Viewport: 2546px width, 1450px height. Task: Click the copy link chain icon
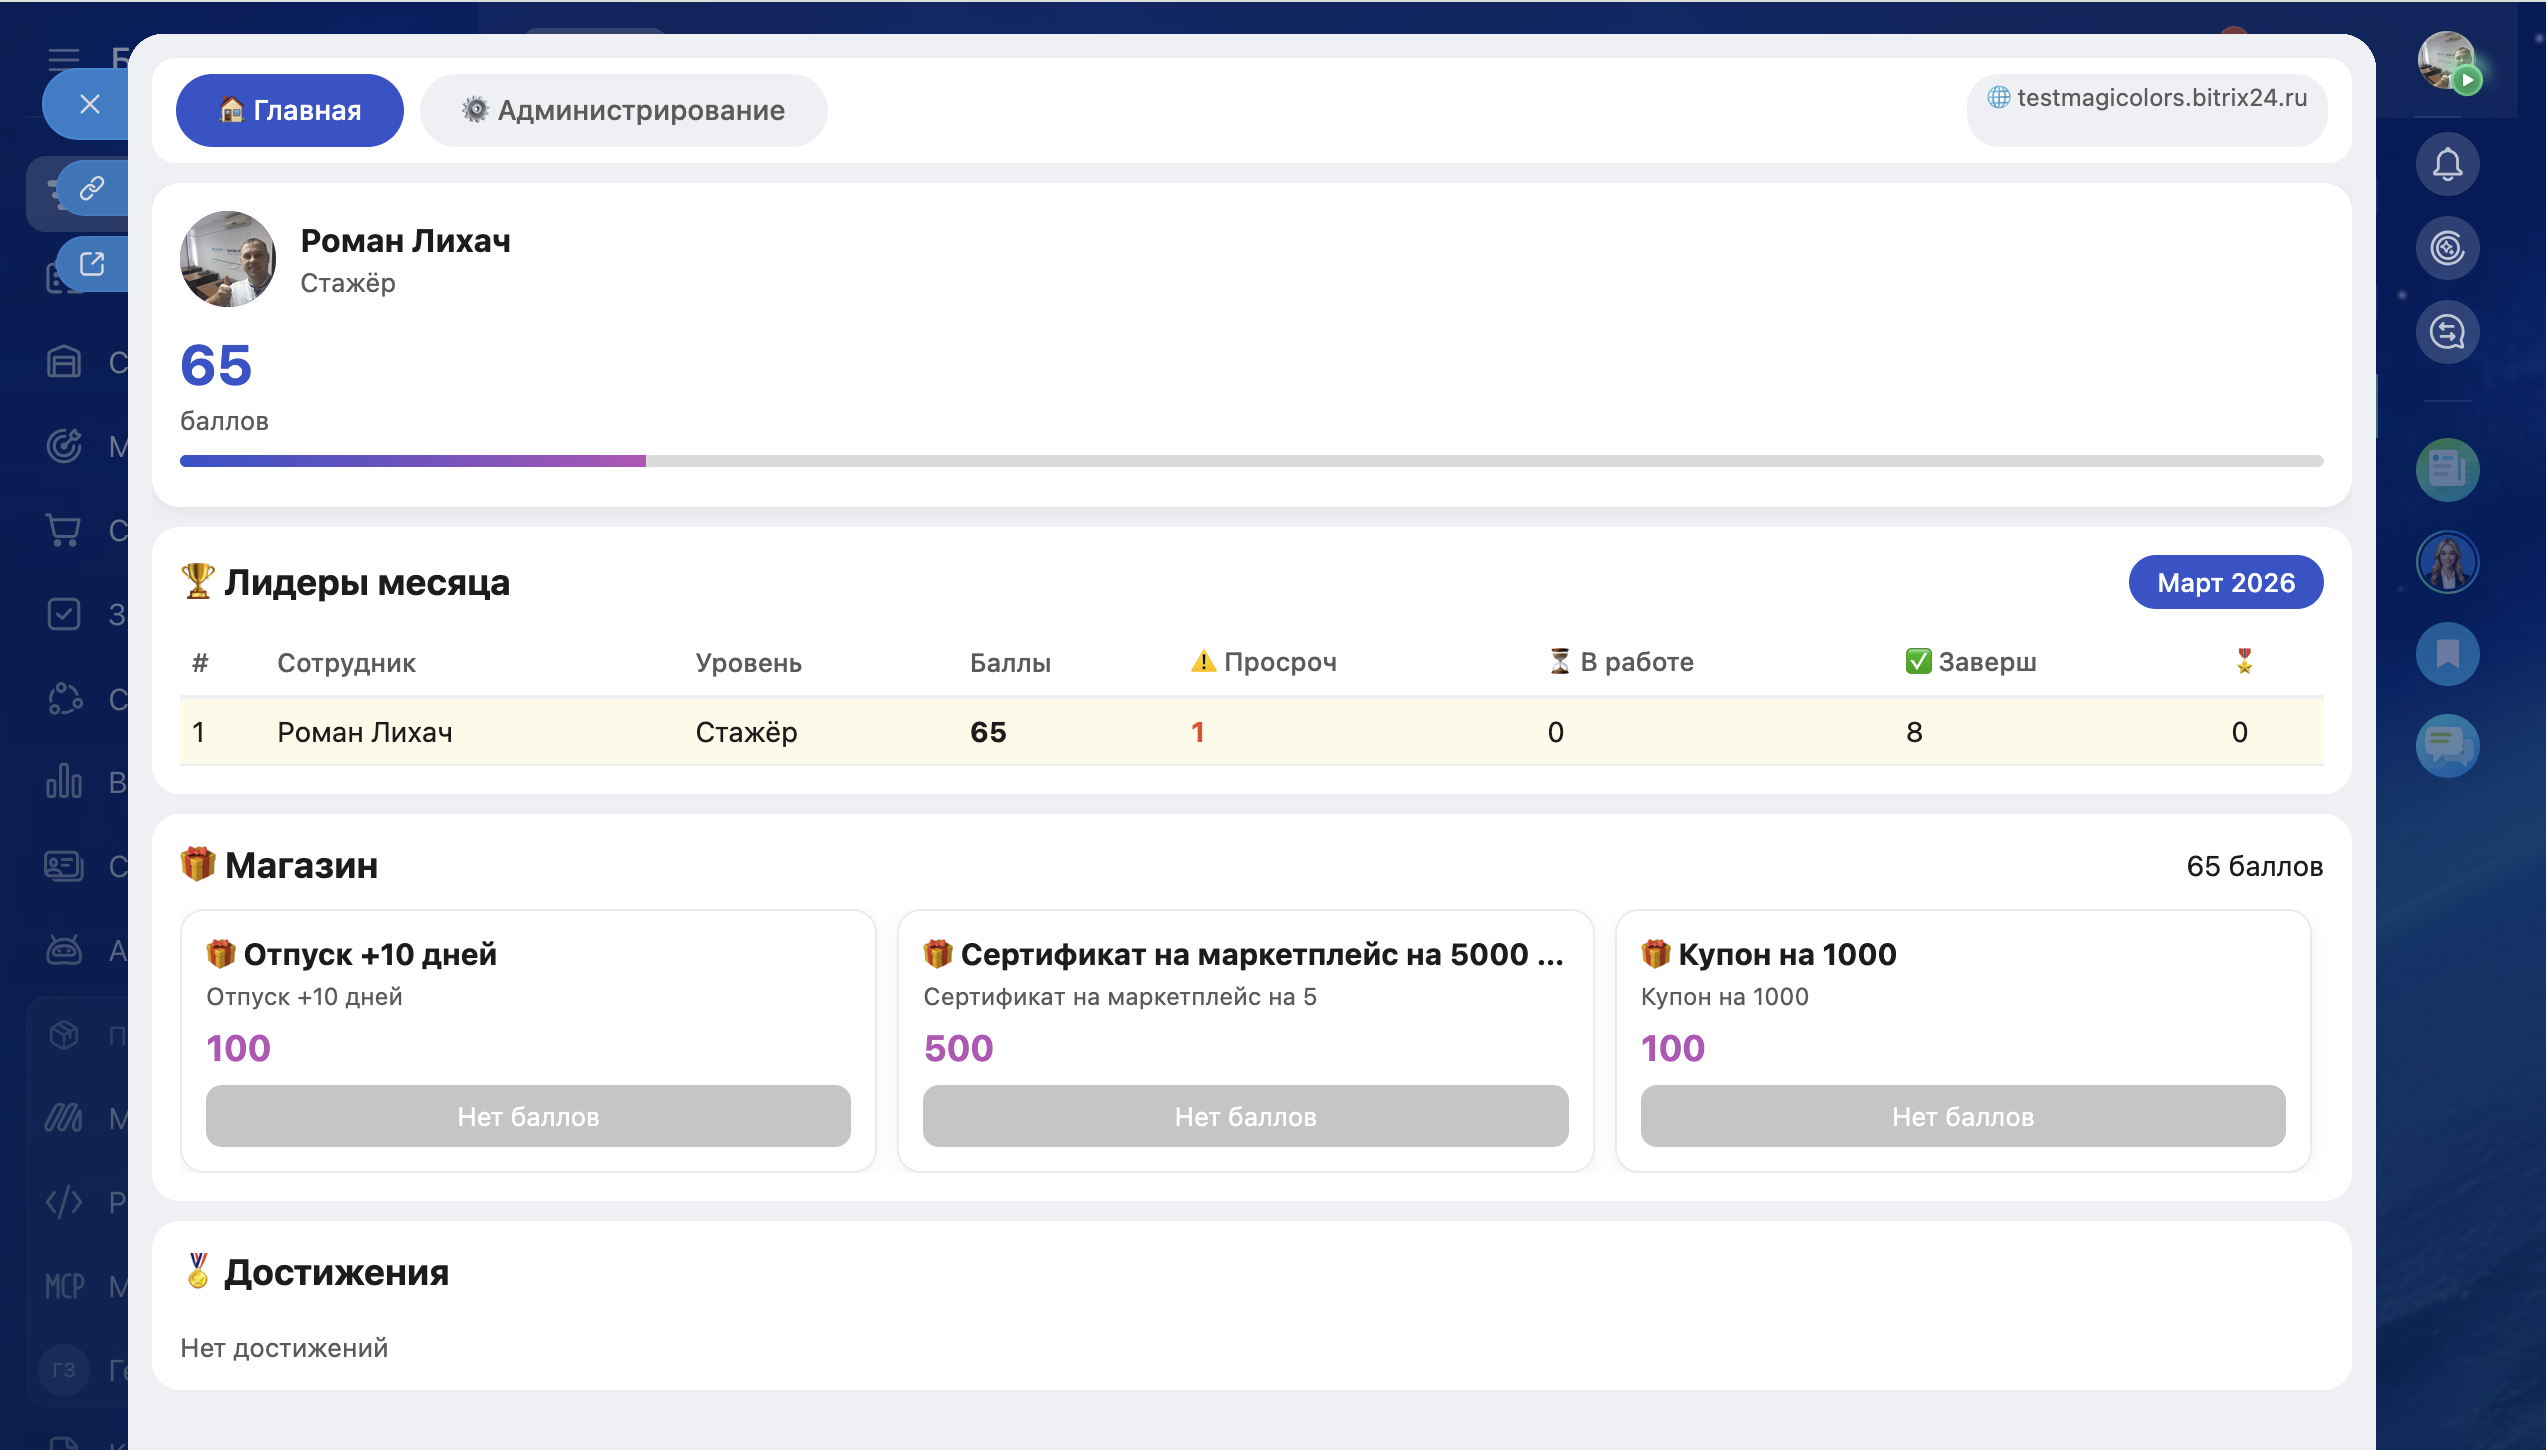[x=92, y=188]
